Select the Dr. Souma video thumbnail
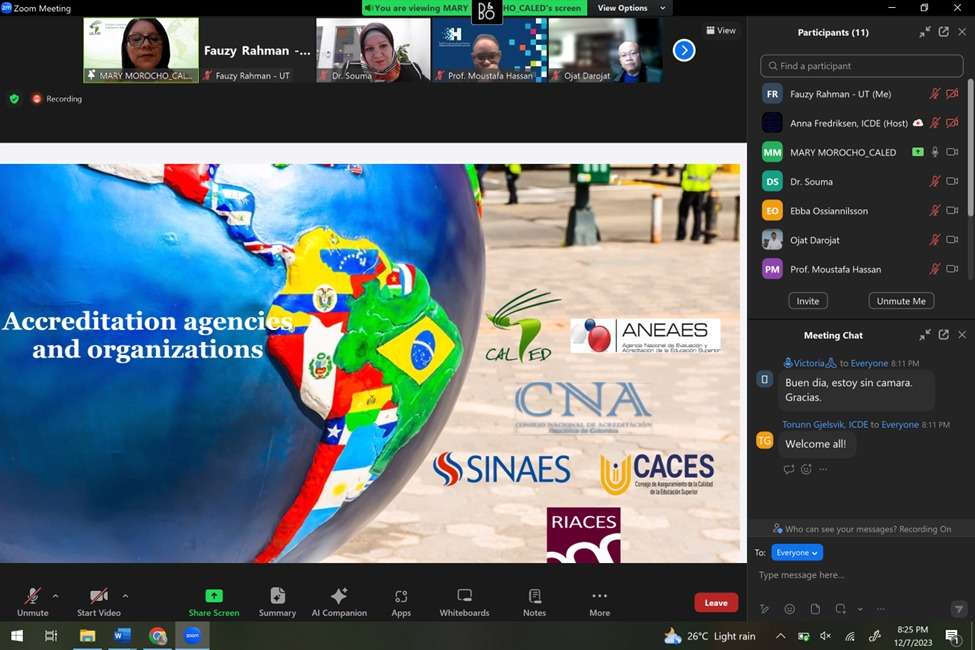This screenshot has height=650, width=975. click(x=373, y=50)
